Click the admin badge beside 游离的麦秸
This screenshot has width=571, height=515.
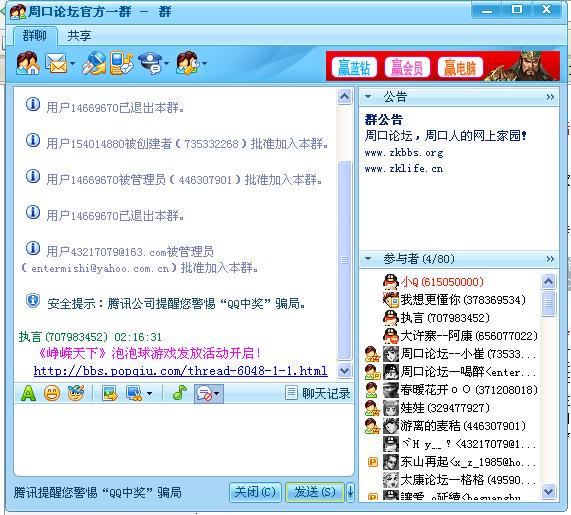click(372, 426)
